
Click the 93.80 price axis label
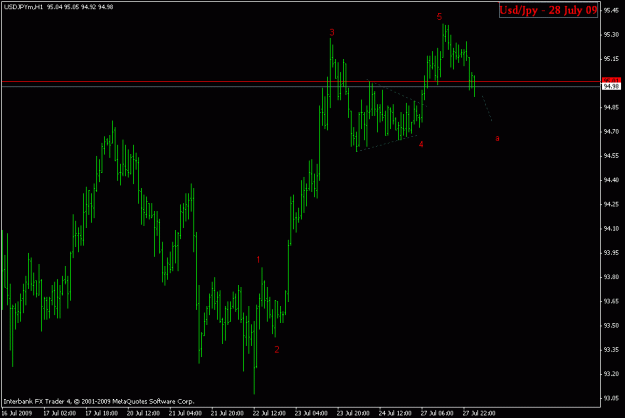[611, 277]
